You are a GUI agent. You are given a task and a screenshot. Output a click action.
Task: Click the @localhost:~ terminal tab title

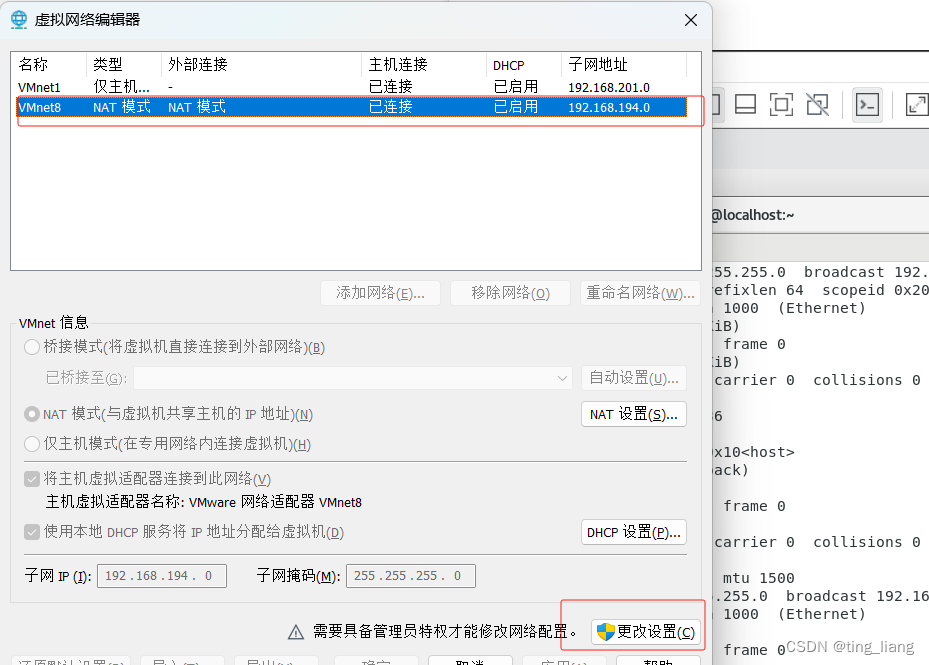pos(752,215)
